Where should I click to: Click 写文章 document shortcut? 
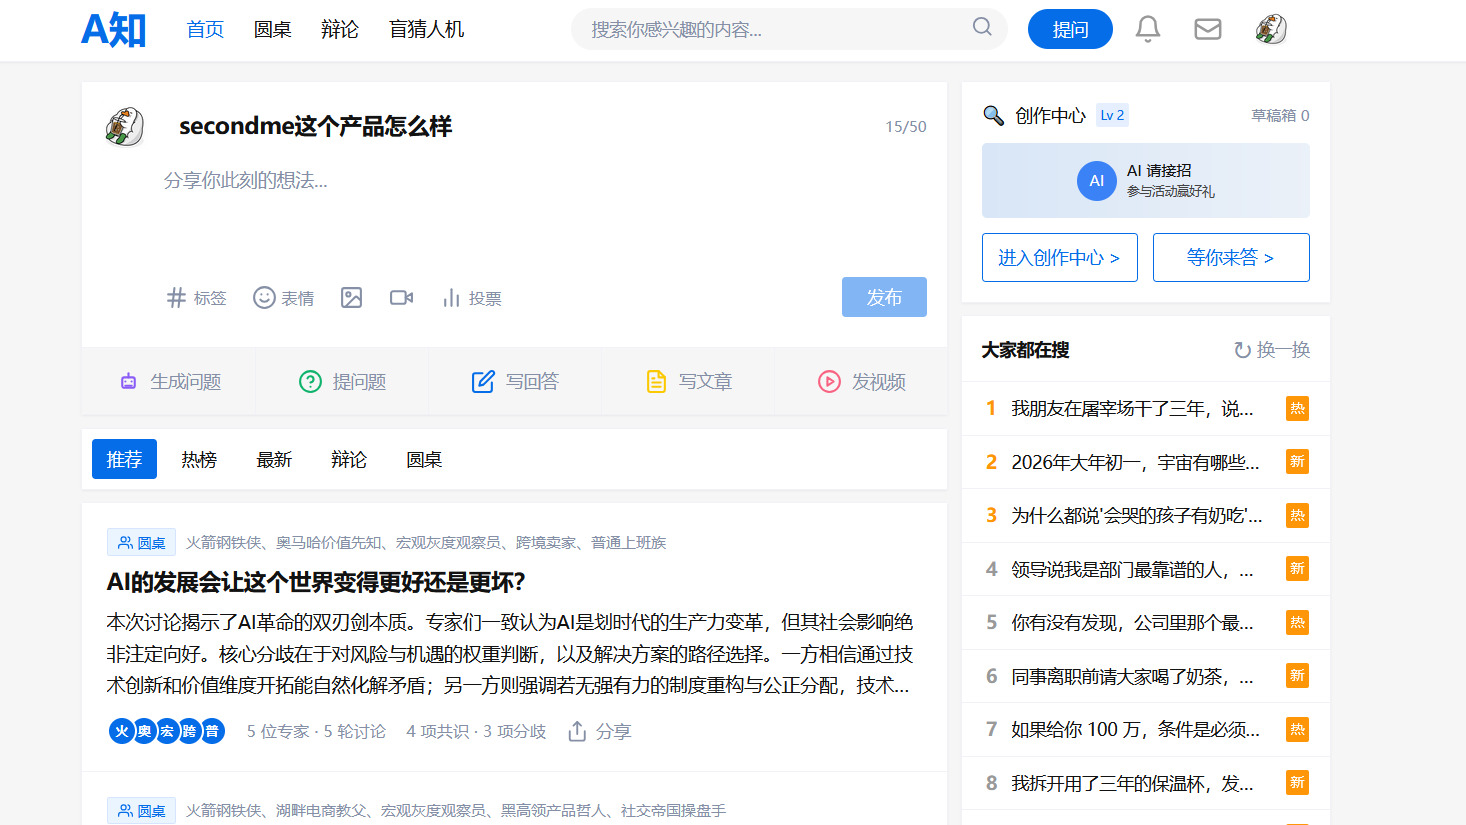(x=690, y=381)
